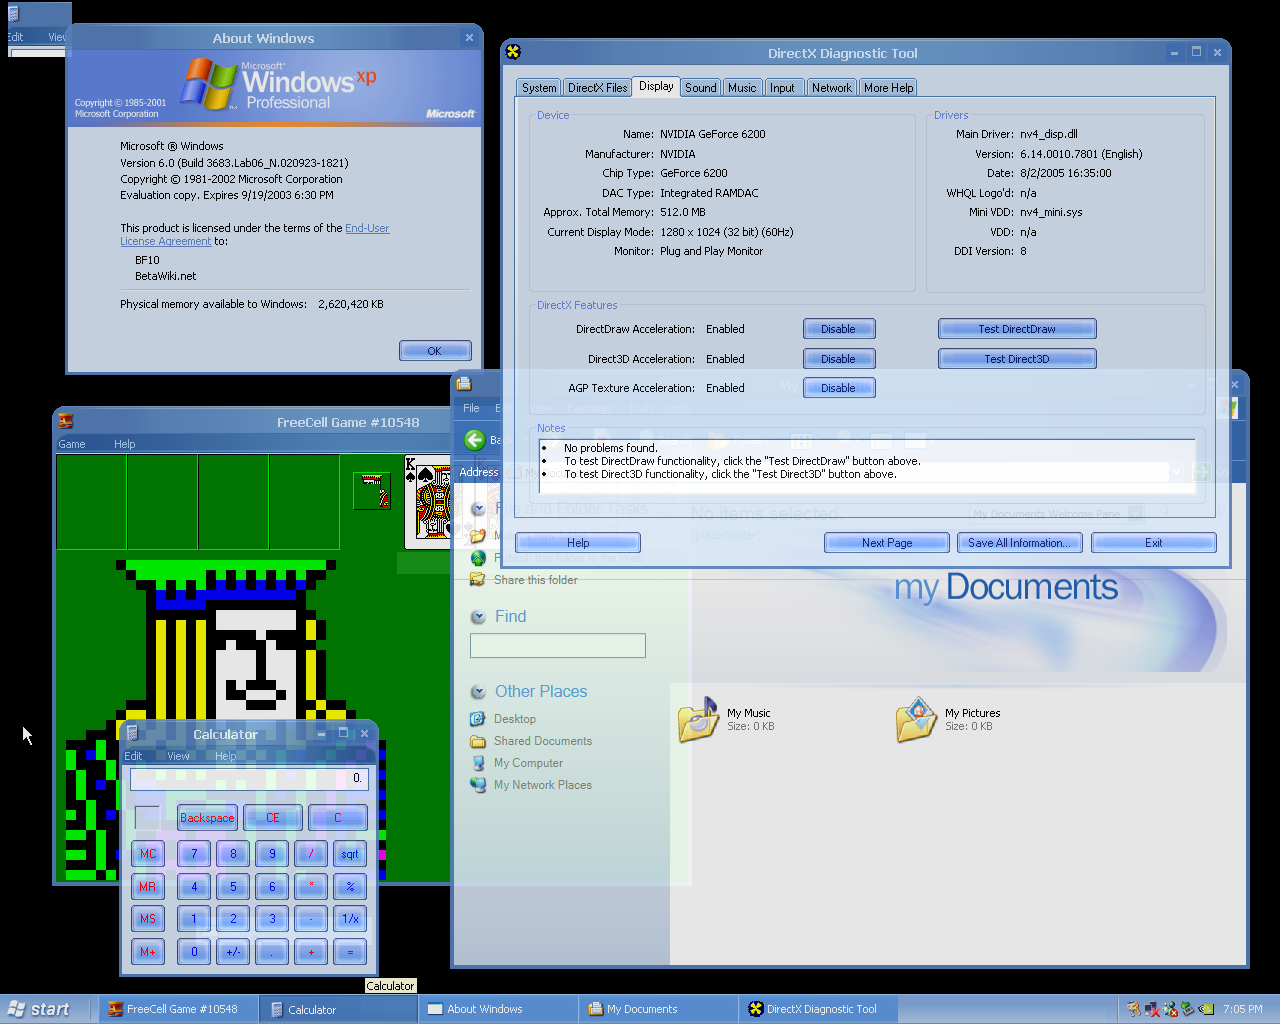The width and height of the screenshot is (1280, 1024).
Task: Click the Share this folder icon
Action: pos(478,580)
